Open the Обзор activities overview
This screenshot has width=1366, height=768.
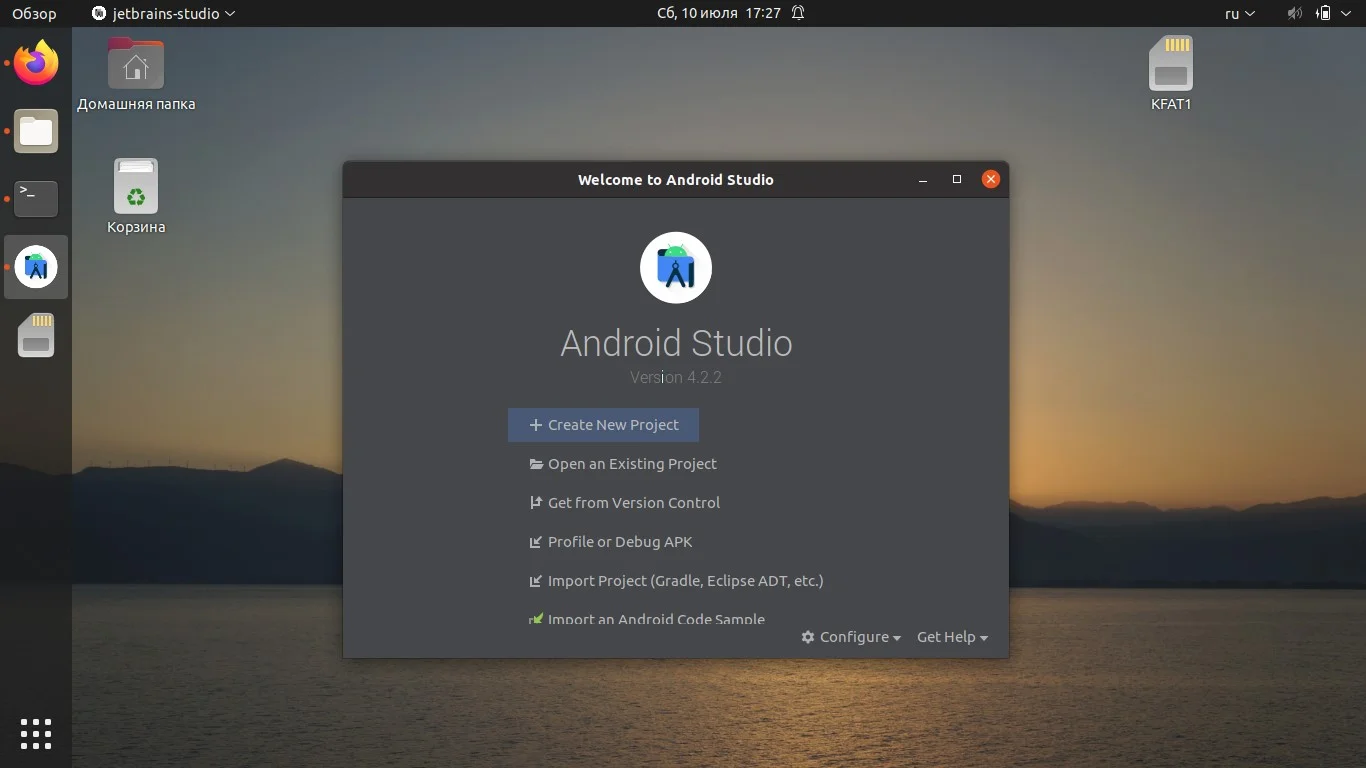34,13
